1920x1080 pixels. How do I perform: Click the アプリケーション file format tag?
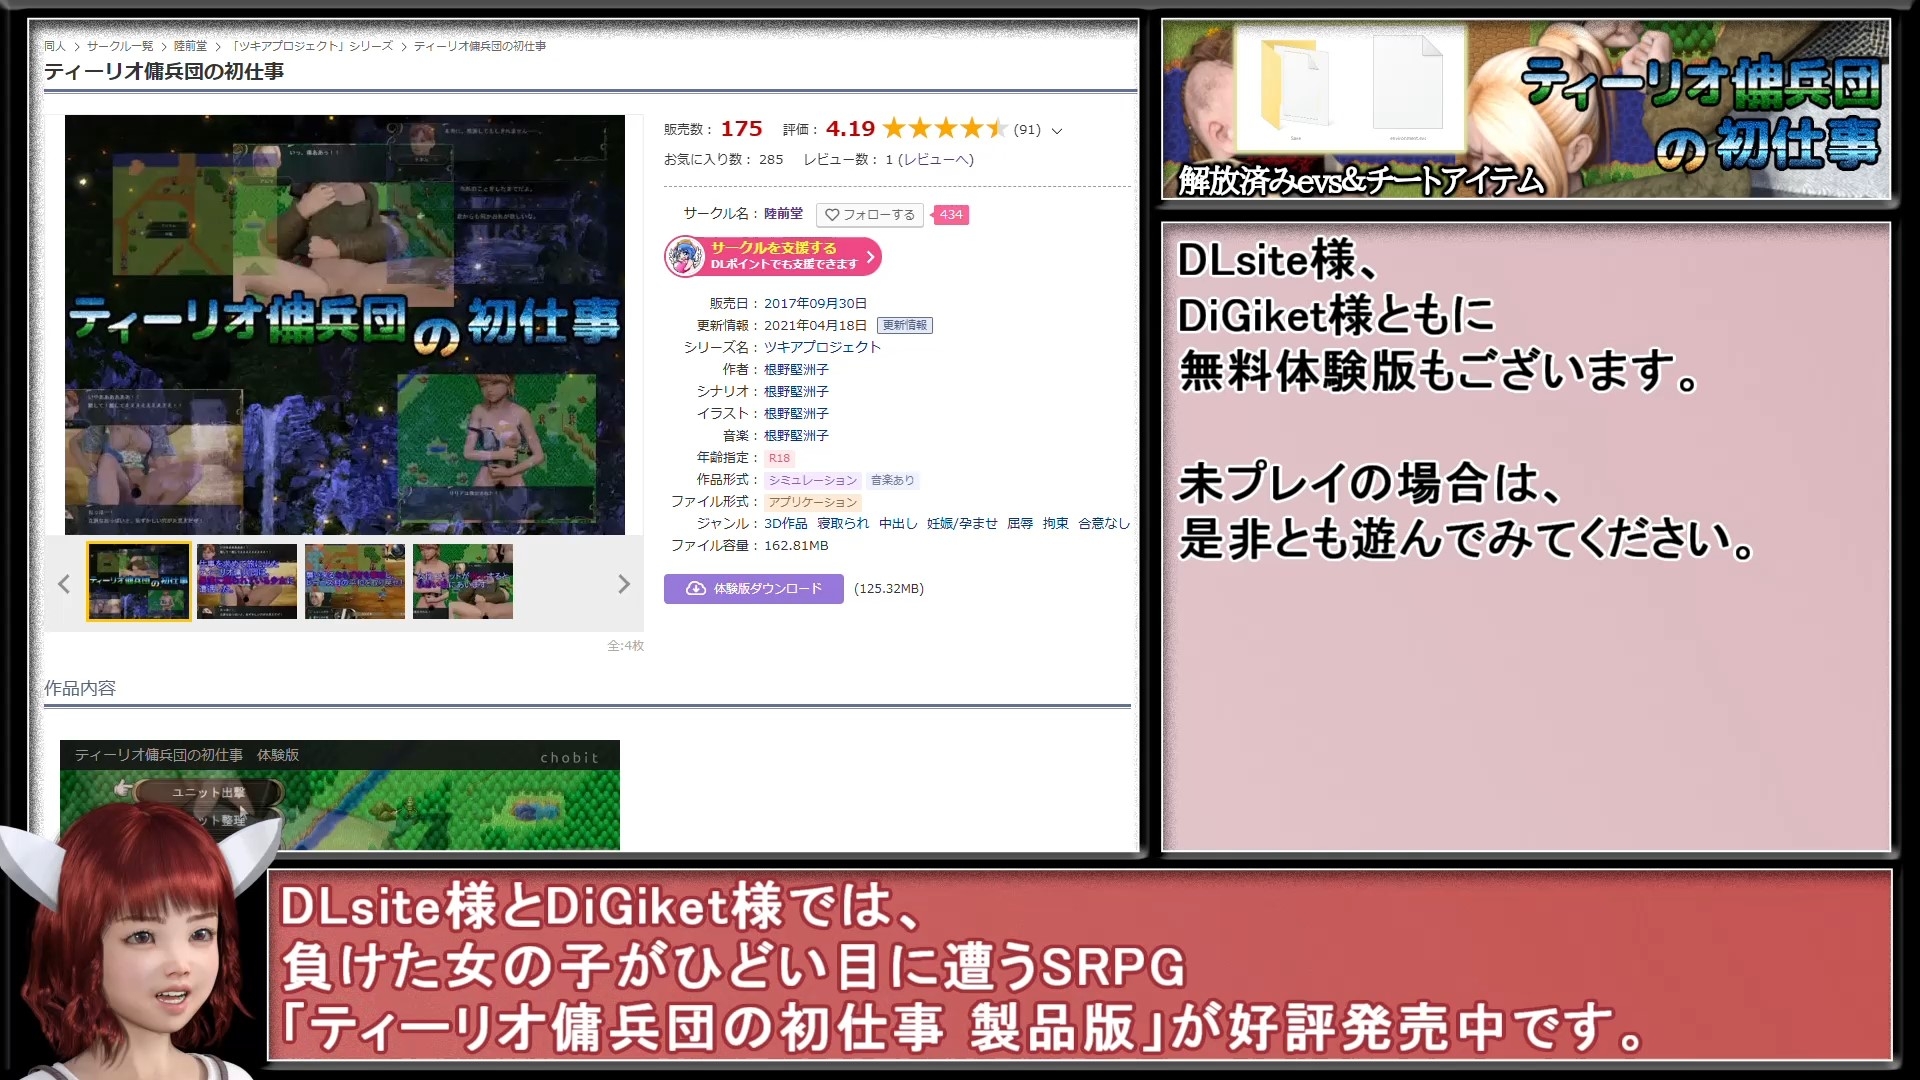coord(812,502)
